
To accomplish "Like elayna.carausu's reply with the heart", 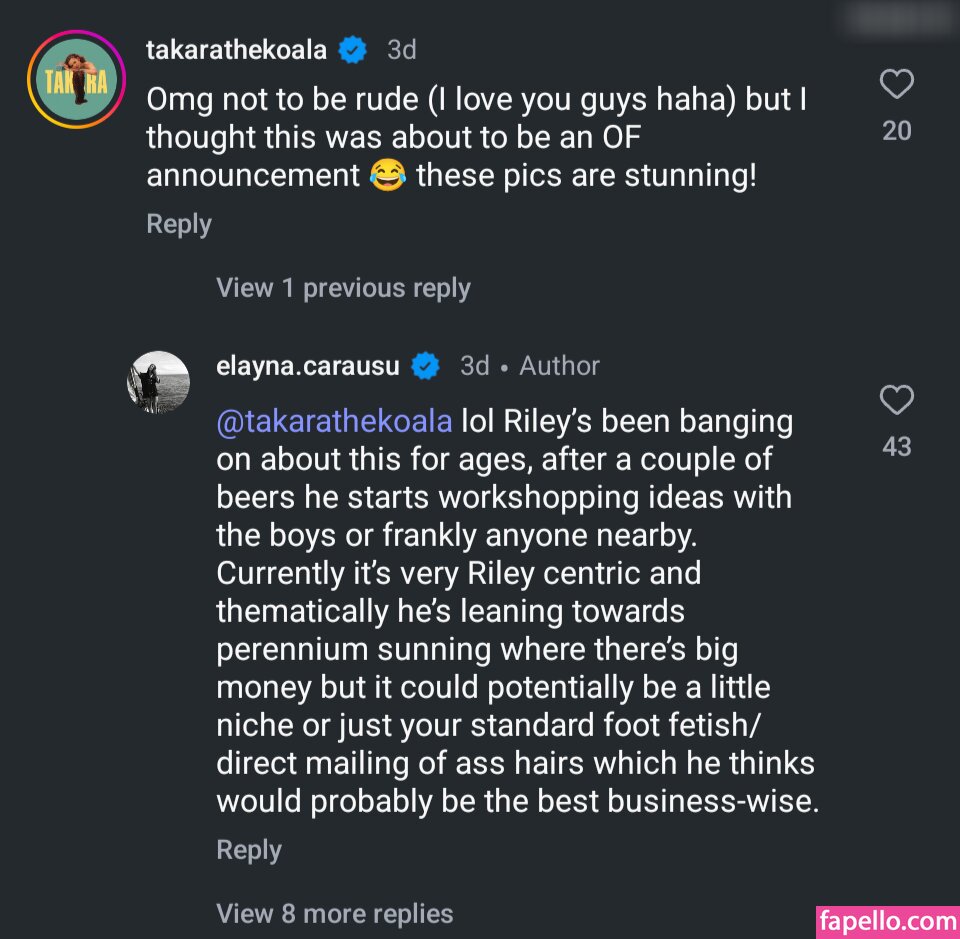I will tap(896, 401).
